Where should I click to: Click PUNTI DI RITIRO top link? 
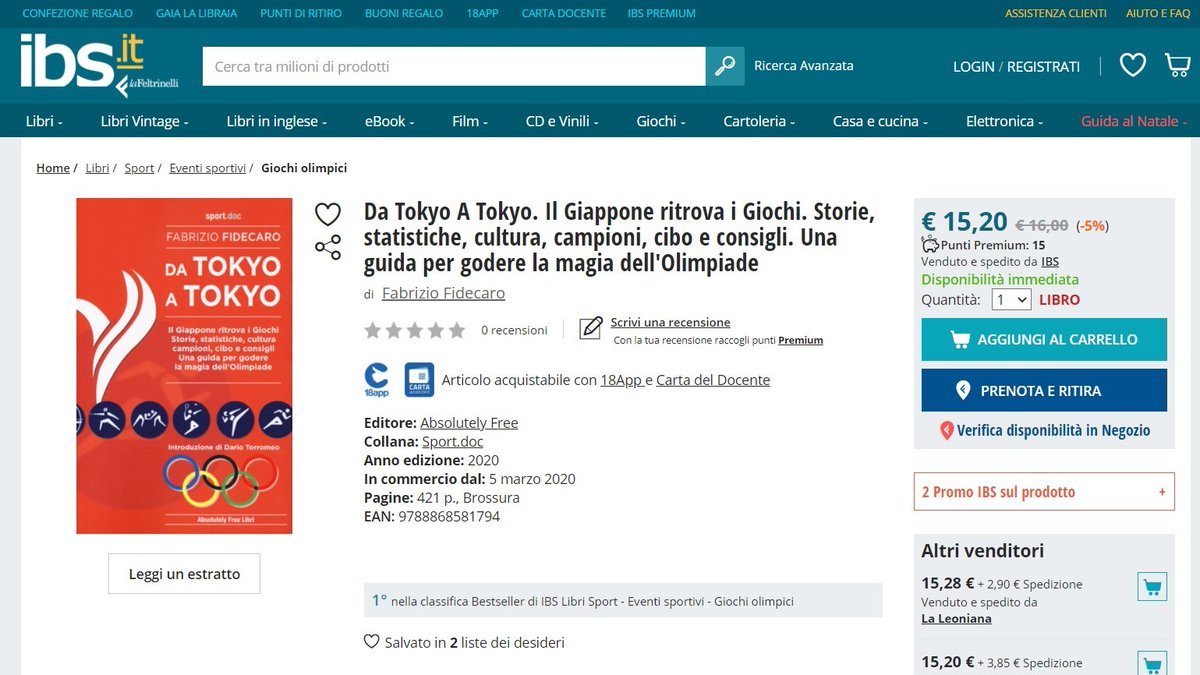[301, 13]
